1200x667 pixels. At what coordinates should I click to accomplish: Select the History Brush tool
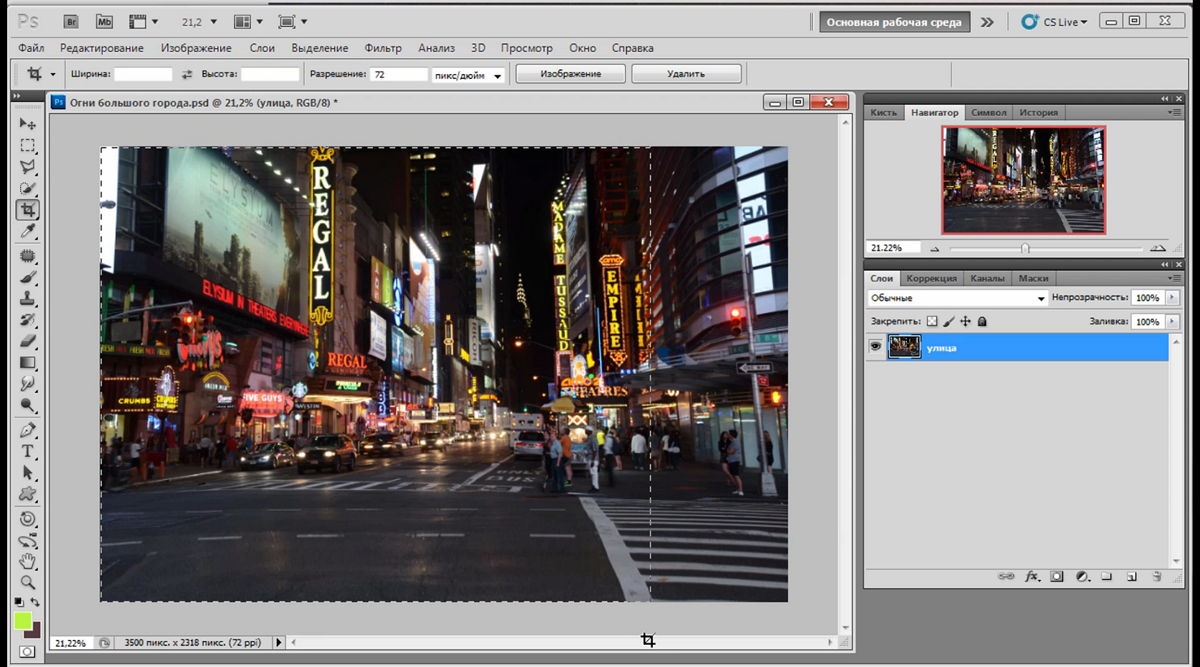click(28, 319)
